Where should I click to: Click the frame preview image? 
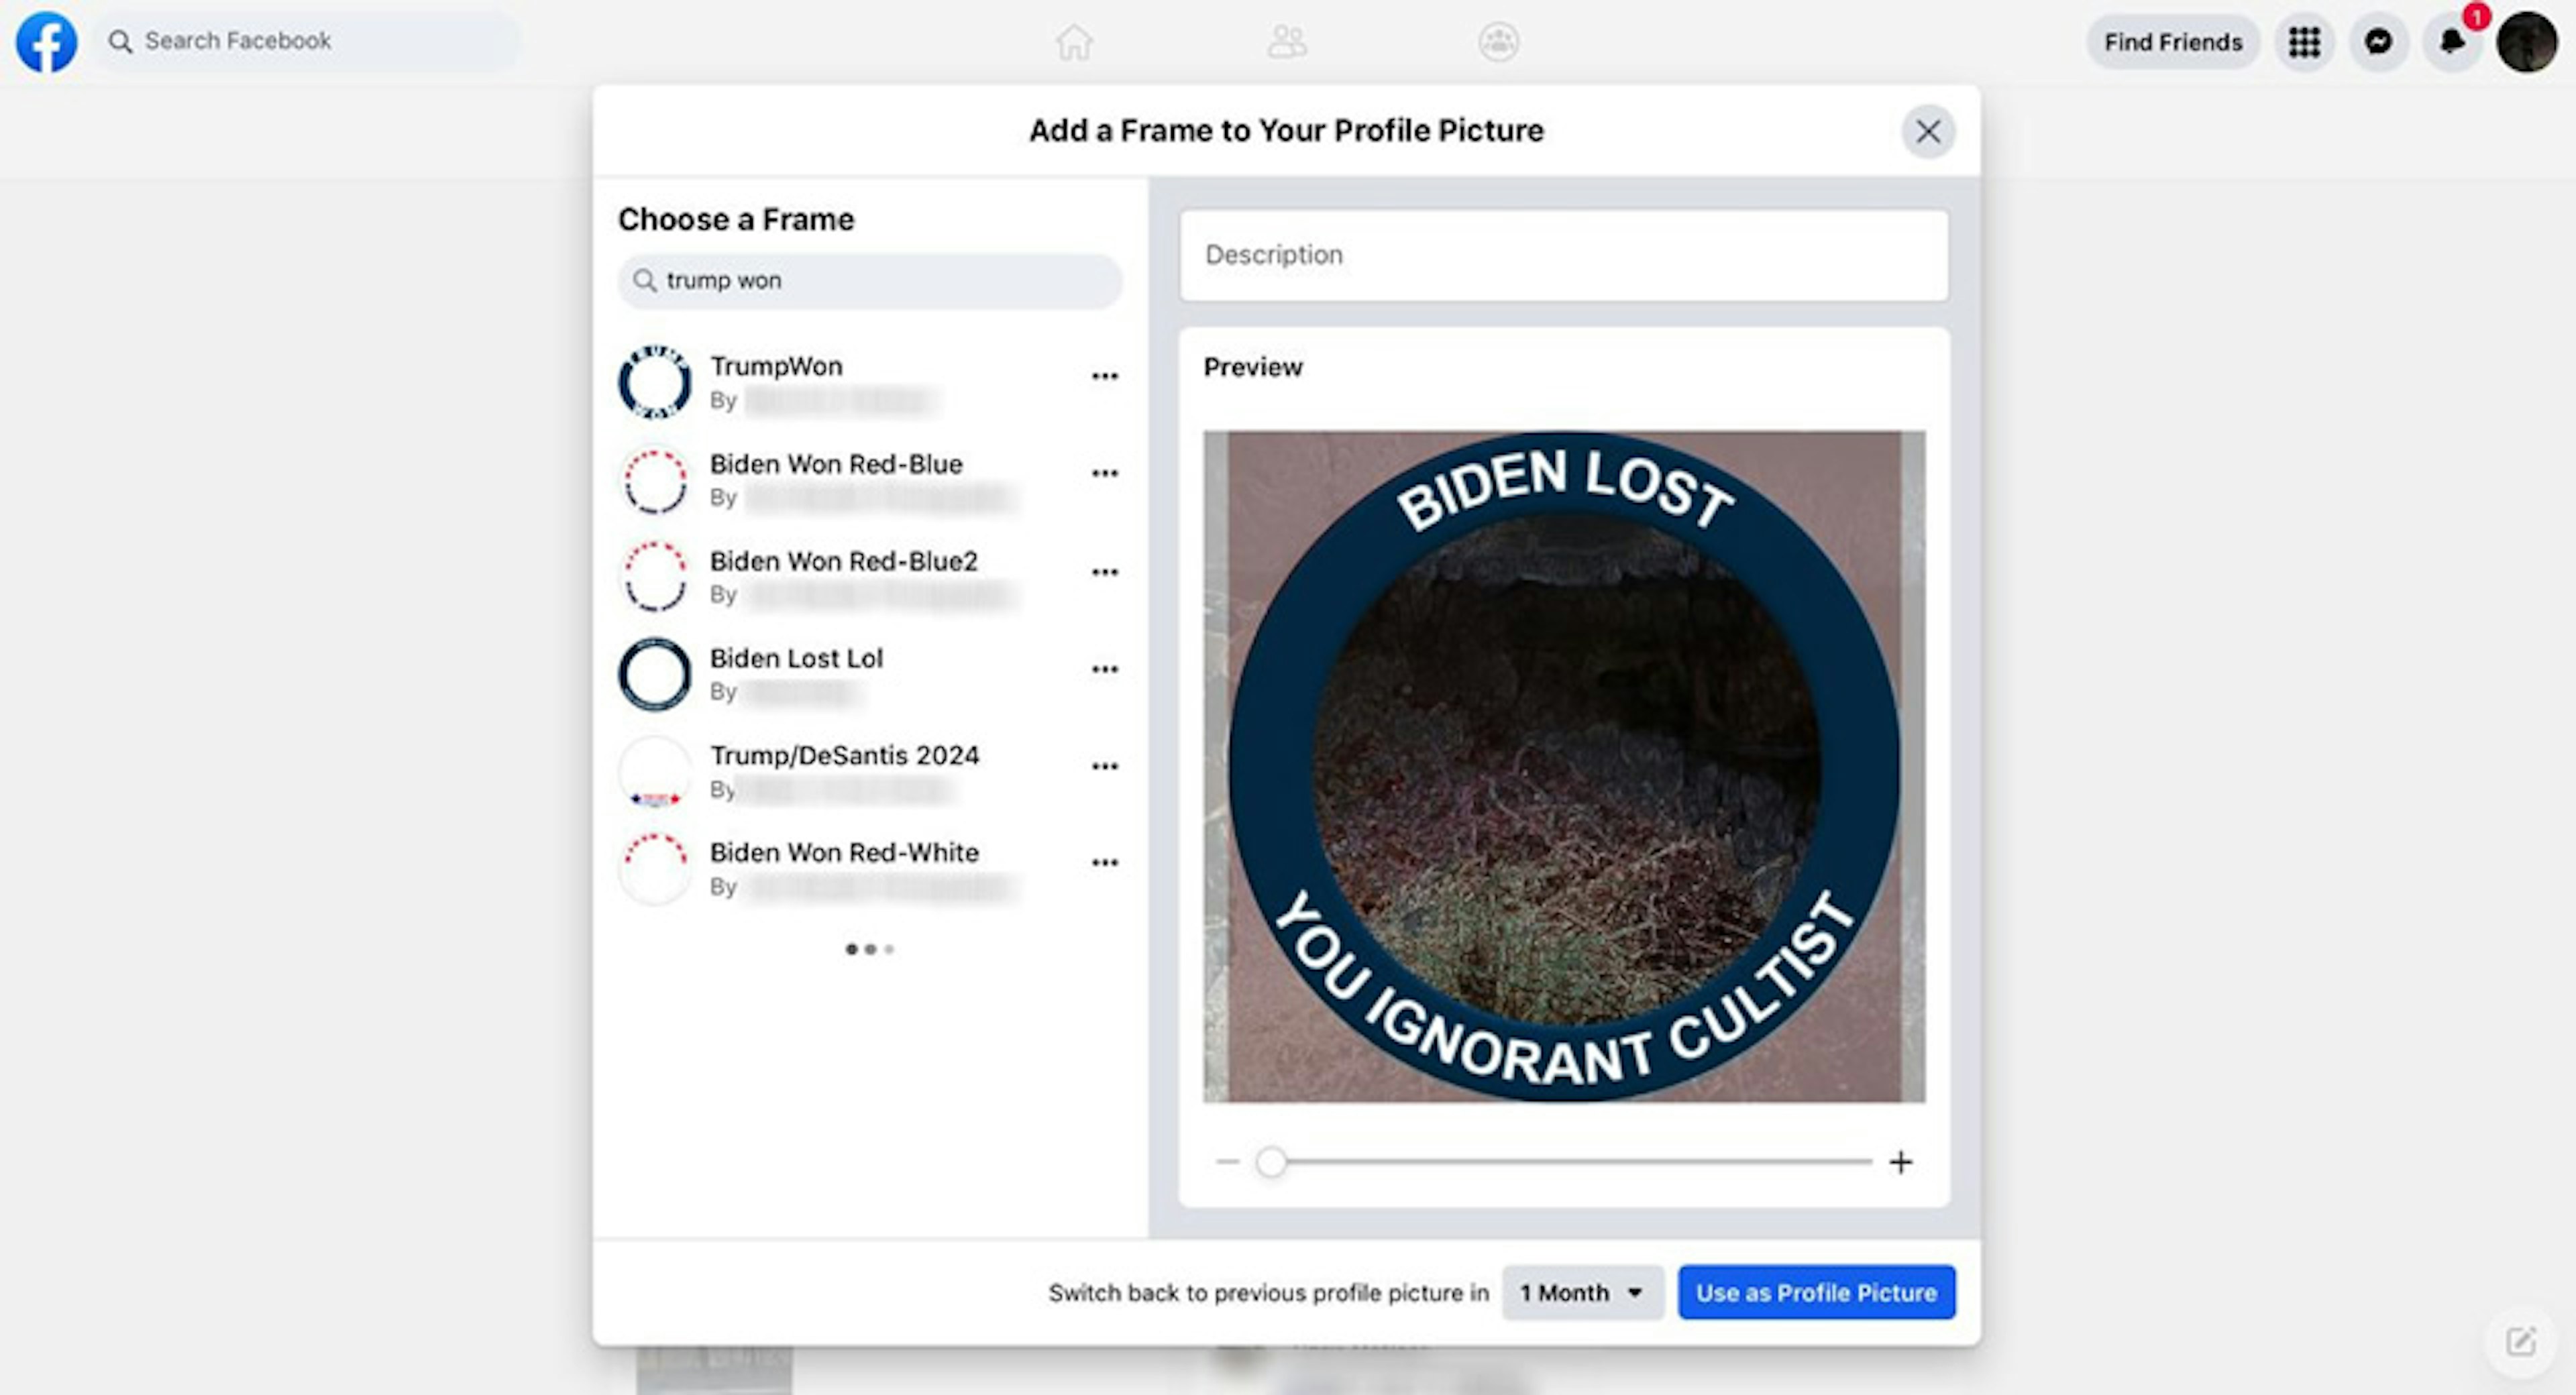coord(1564,767)
